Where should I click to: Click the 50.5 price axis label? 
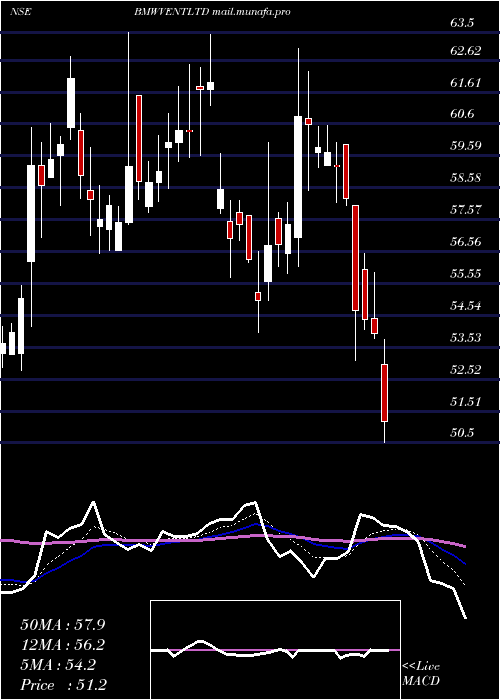click(x=462, y=433)
